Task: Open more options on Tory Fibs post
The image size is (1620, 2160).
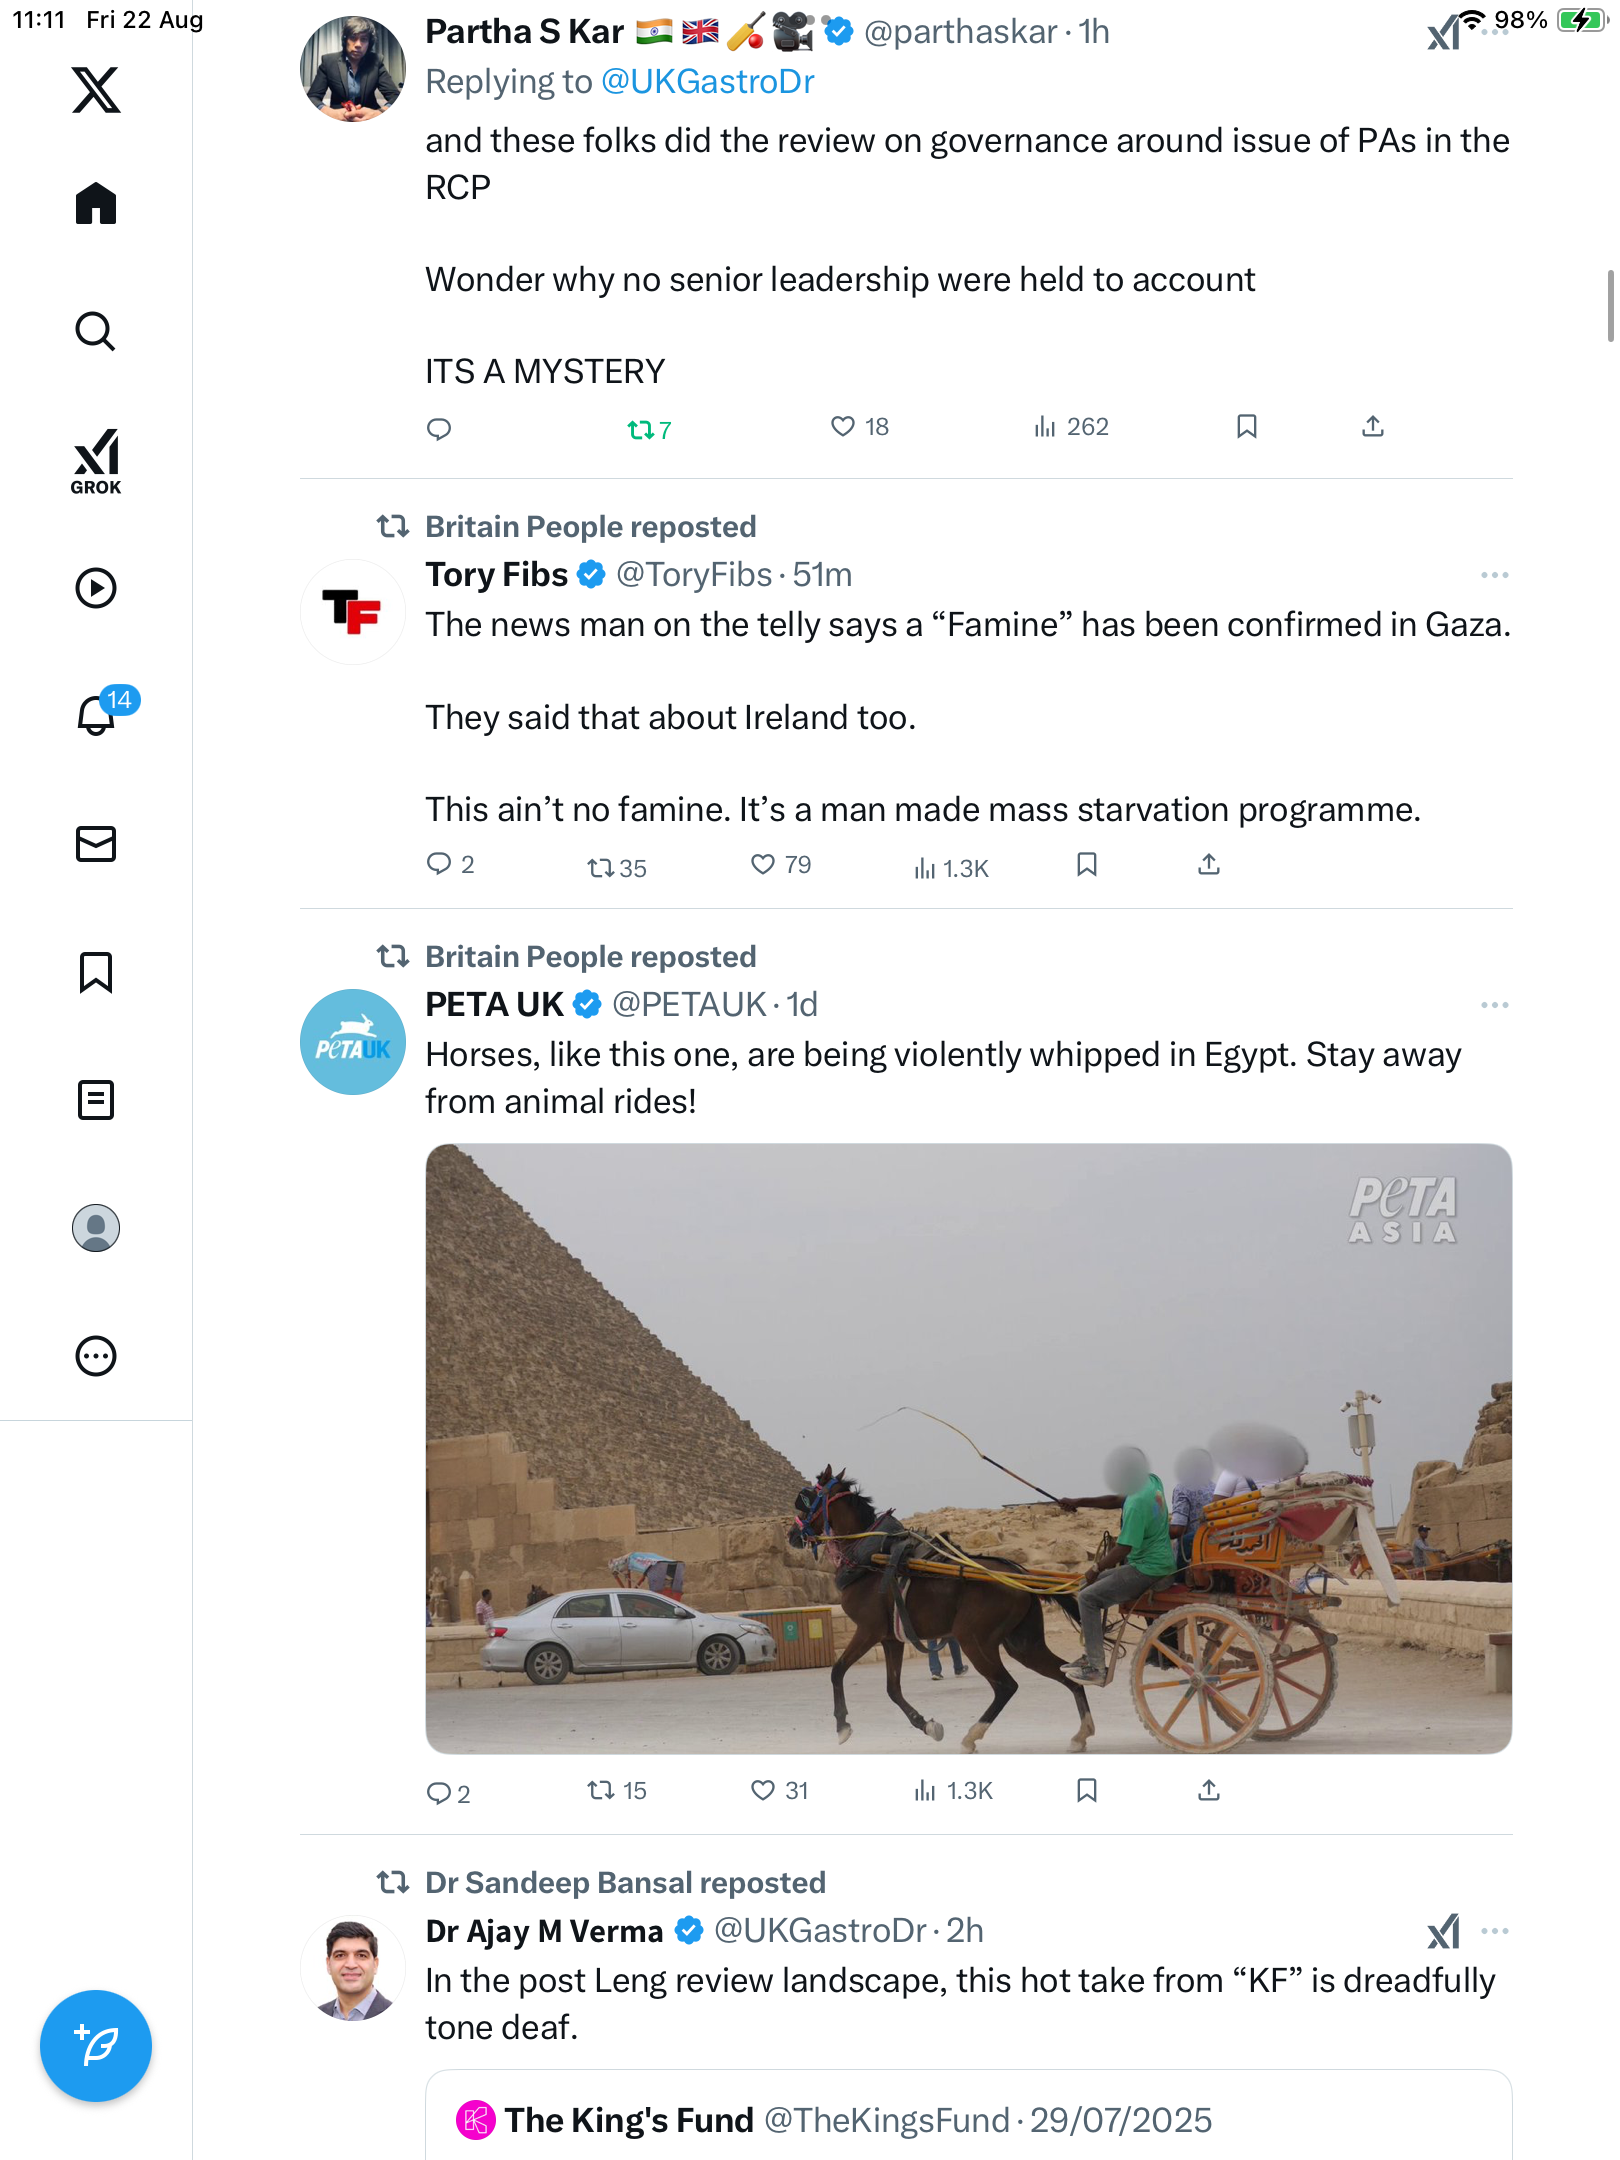Action: [x=1494, y=575]
